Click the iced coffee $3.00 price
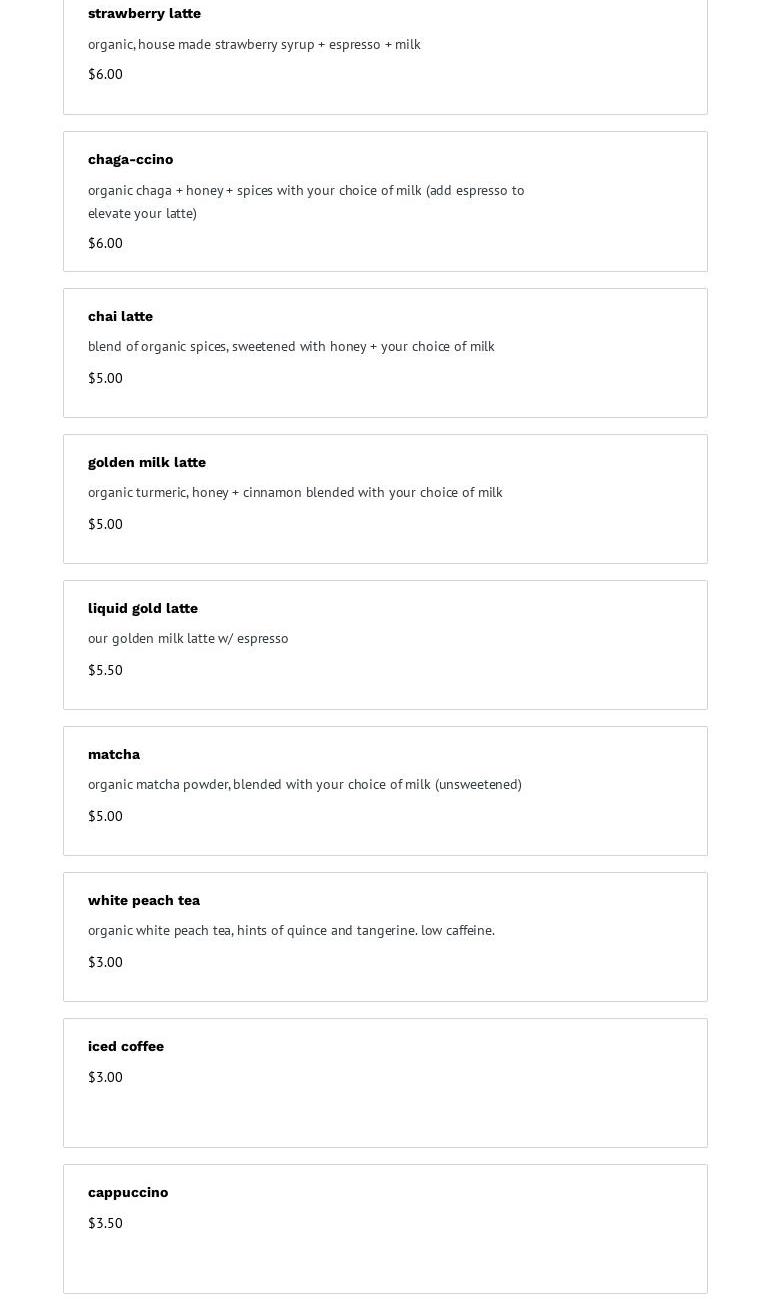Image resolution: width=770 pixels, height=1299 pixels. coord(105,1077)
